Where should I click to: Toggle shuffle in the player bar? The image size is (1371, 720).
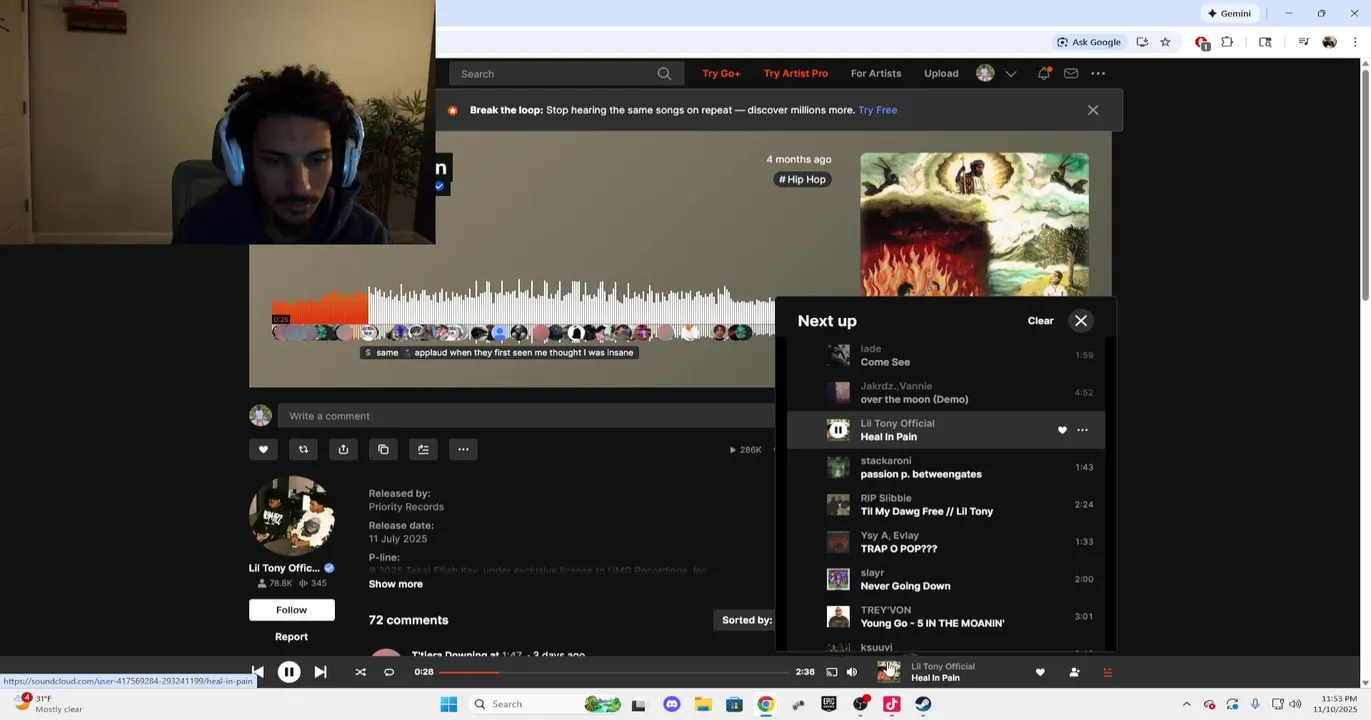pyautogui.click(x=360, y=672)
